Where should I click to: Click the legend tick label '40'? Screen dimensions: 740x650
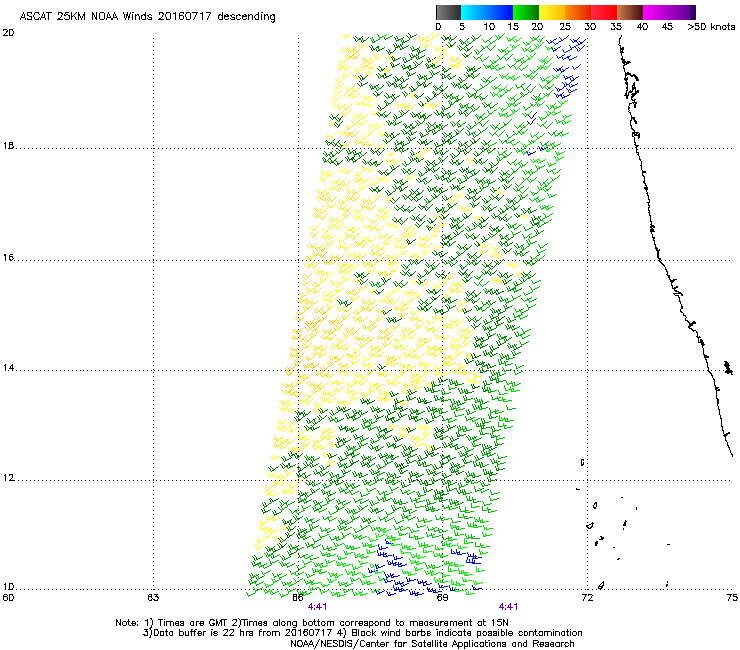[x=642, y=26]
